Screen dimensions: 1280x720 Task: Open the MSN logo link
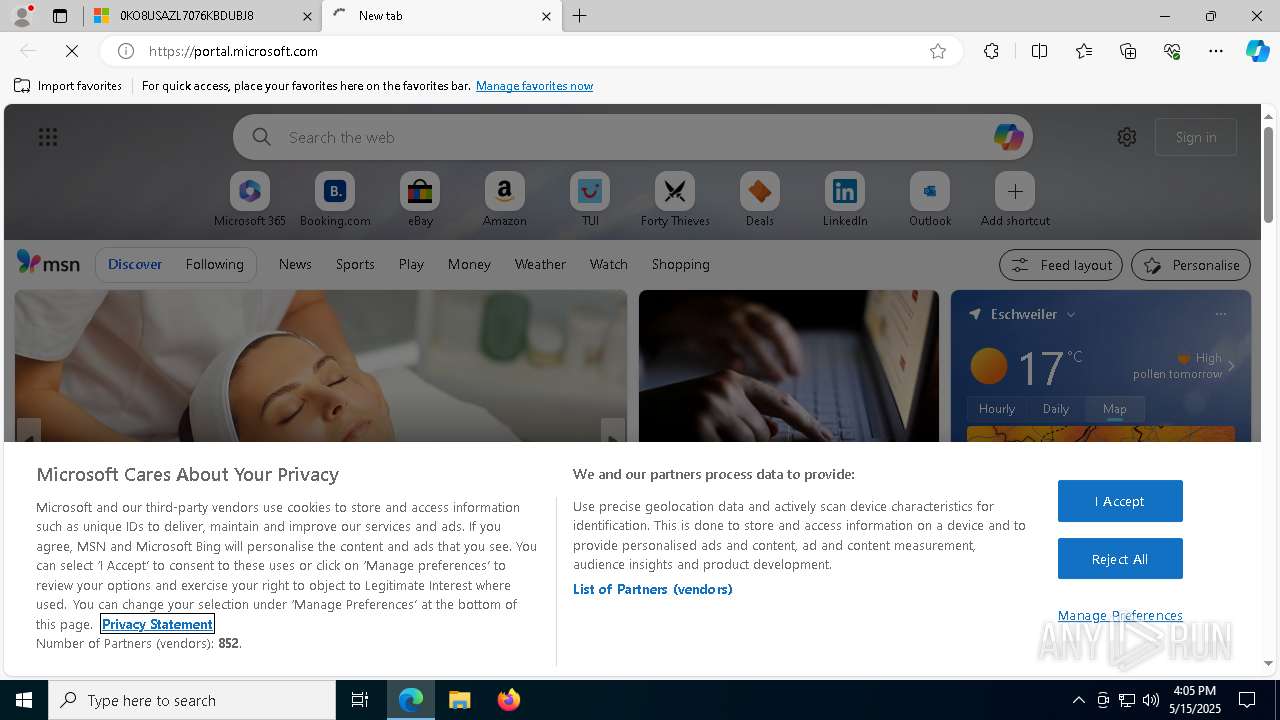coord(48,263)
